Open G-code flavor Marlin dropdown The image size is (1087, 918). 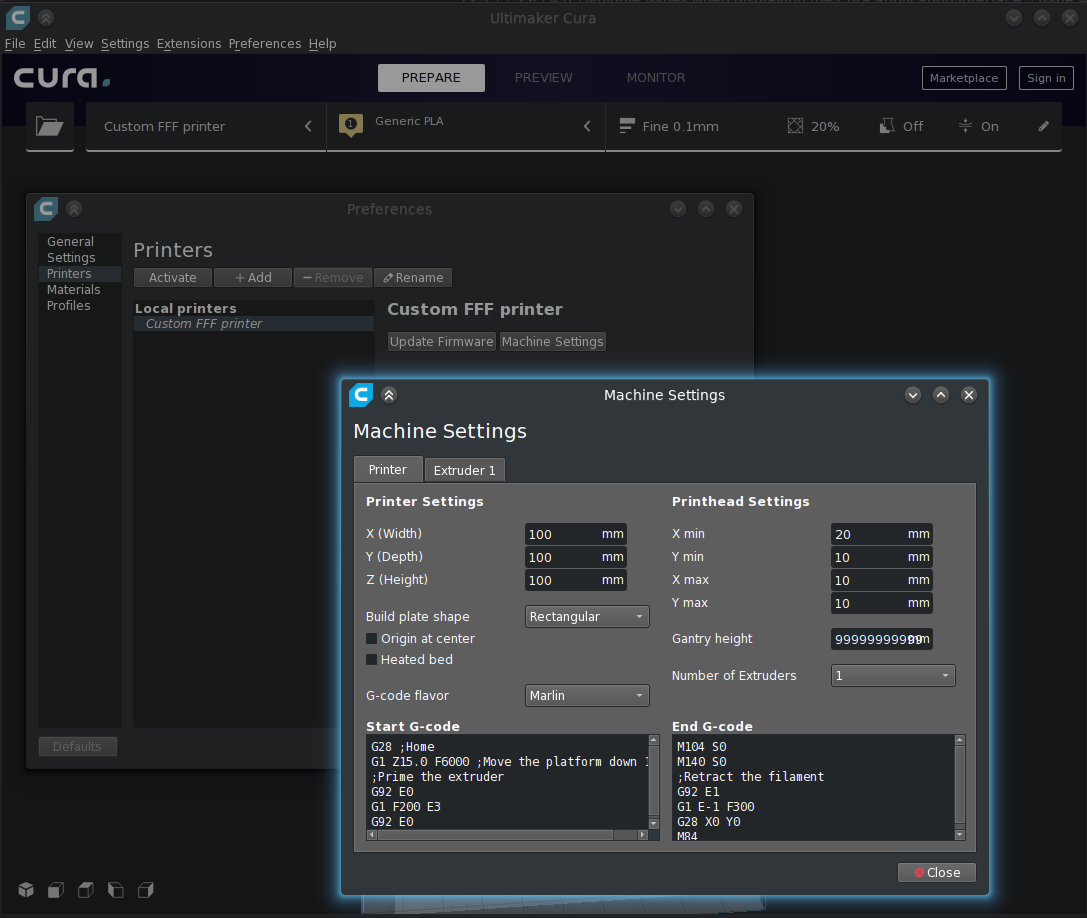[587, 695]
